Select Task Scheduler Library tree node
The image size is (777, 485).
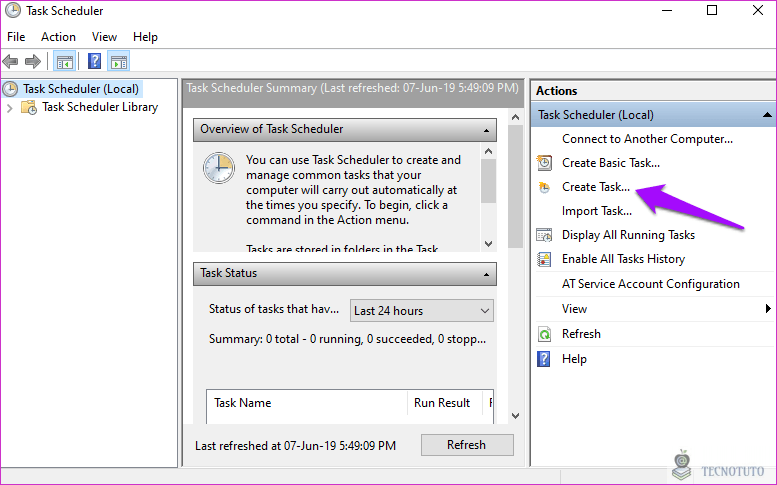(100, 107)
